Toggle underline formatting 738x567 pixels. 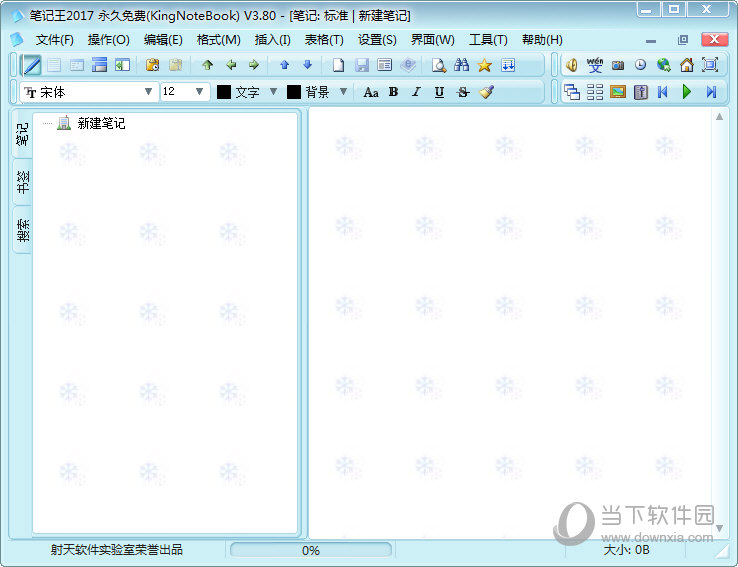(x=439, y=92)
